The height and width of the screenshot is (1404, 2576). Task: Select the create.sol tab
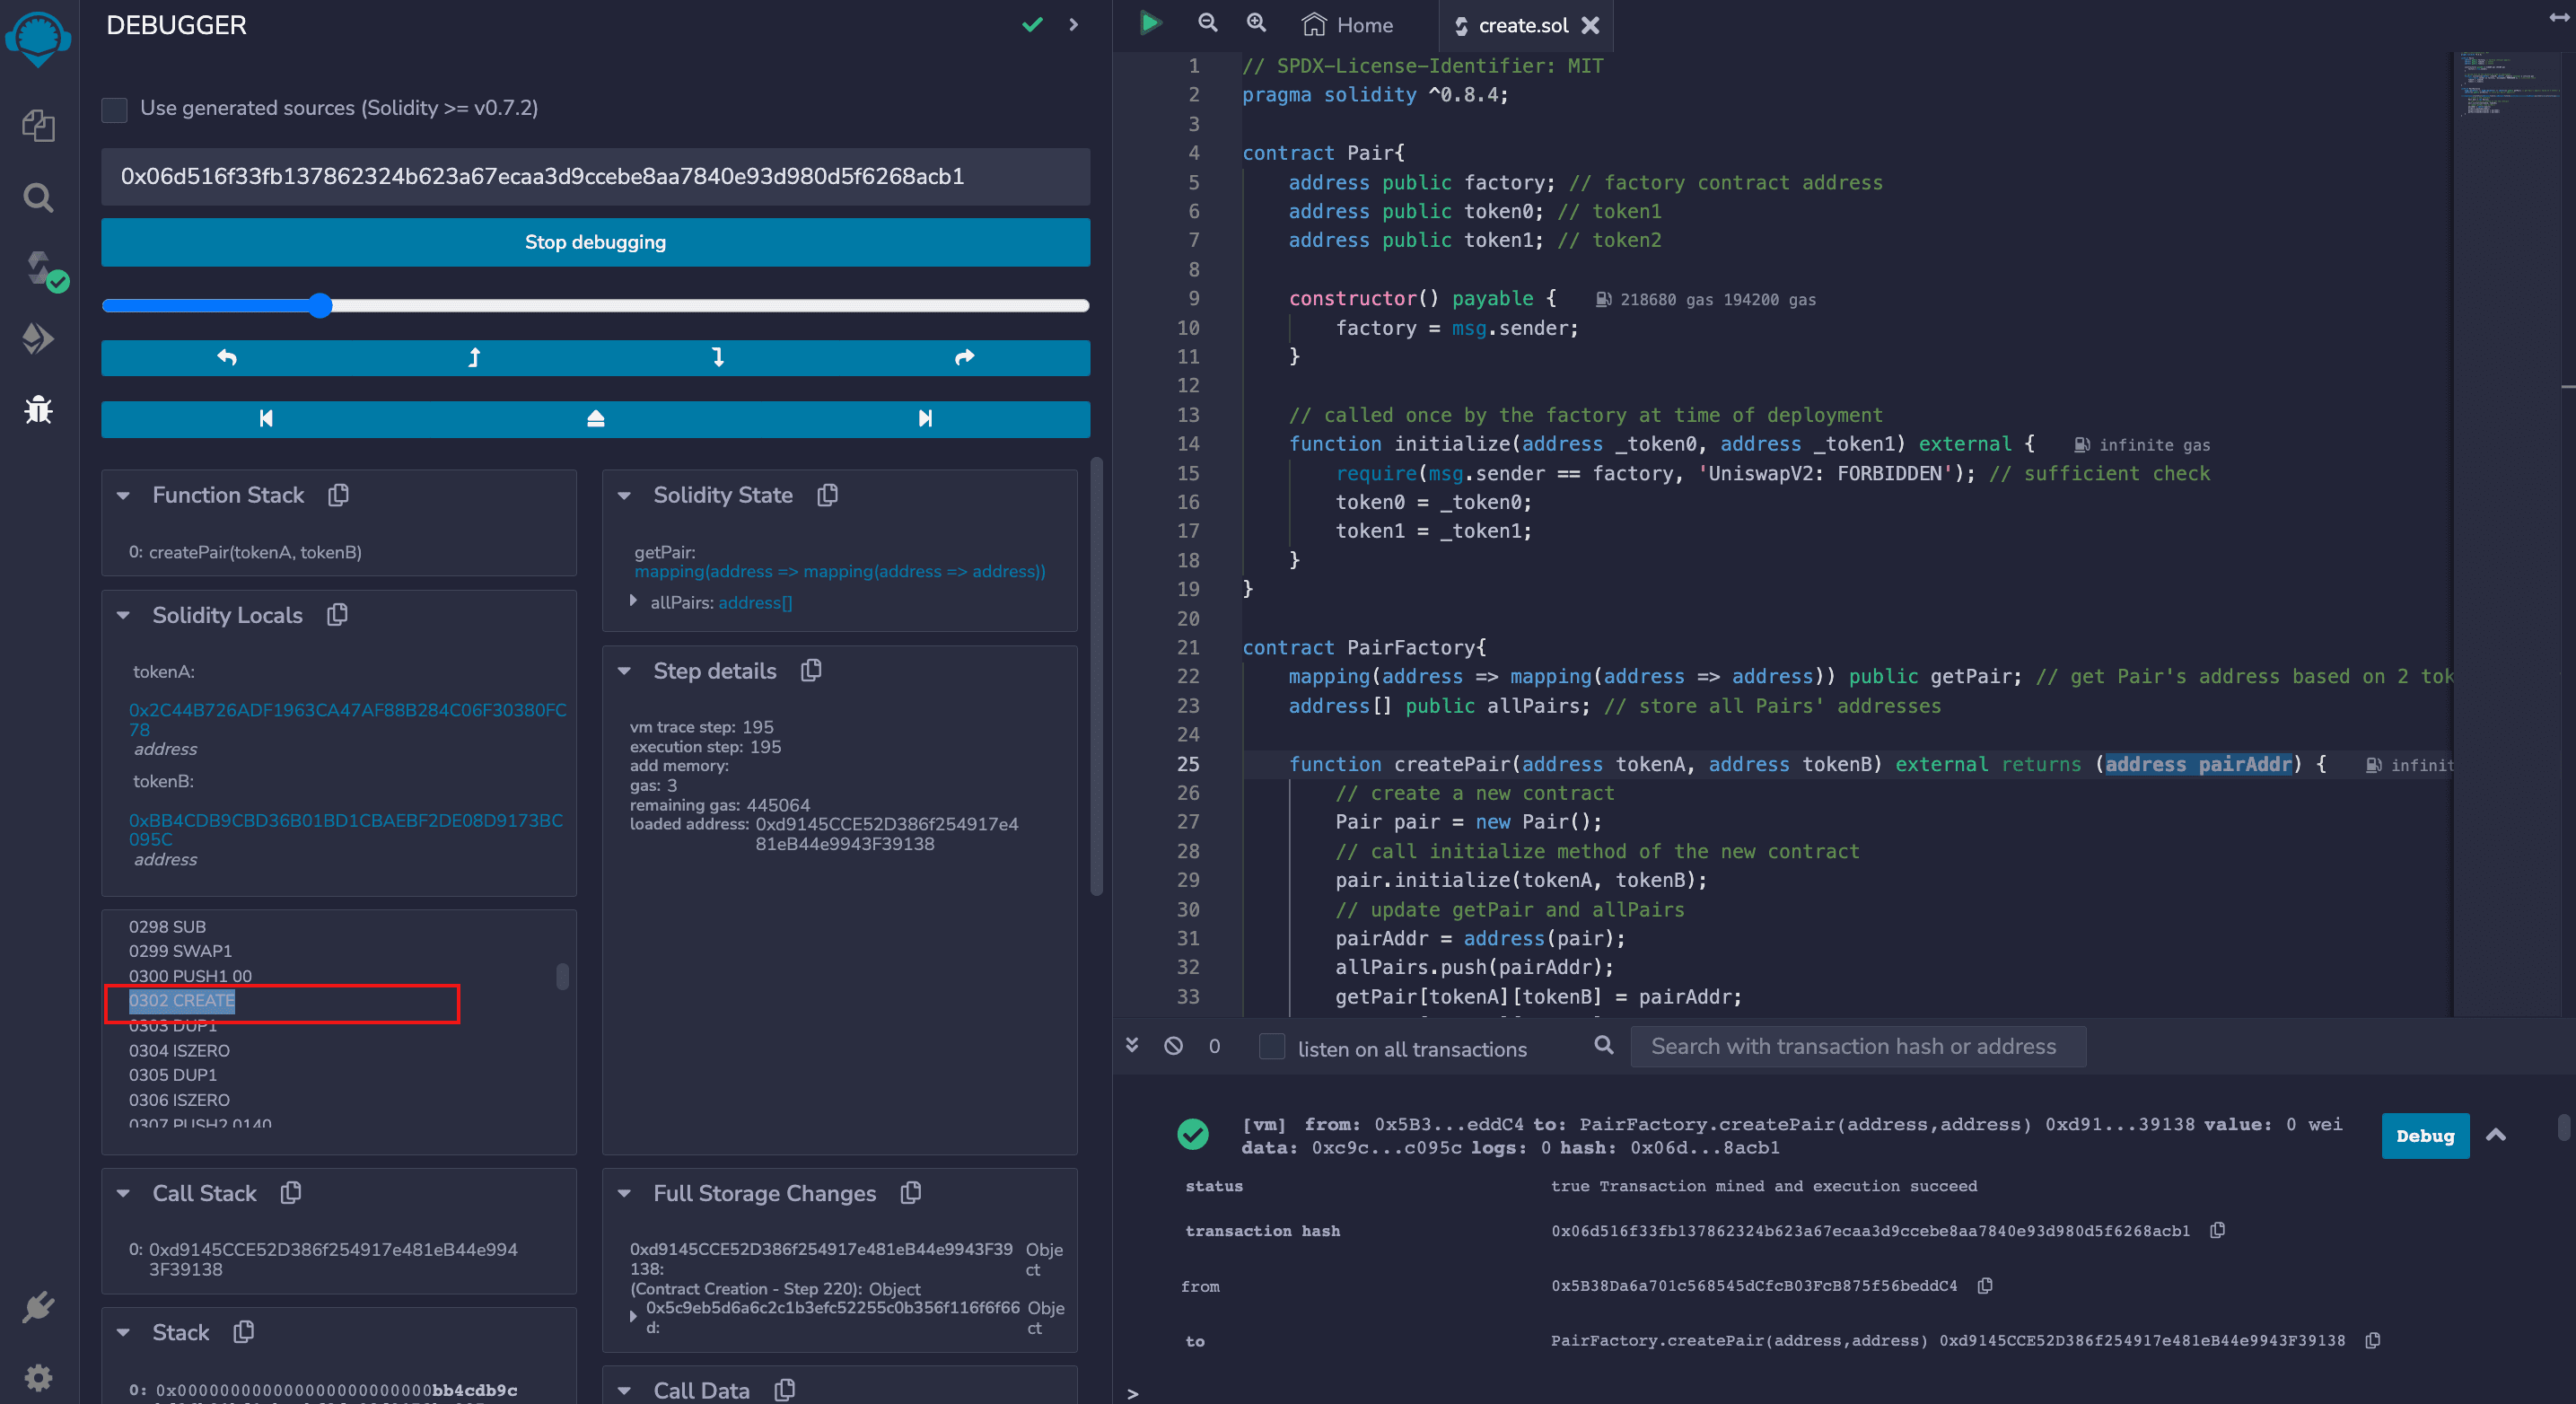click(x=1521, y=25)
